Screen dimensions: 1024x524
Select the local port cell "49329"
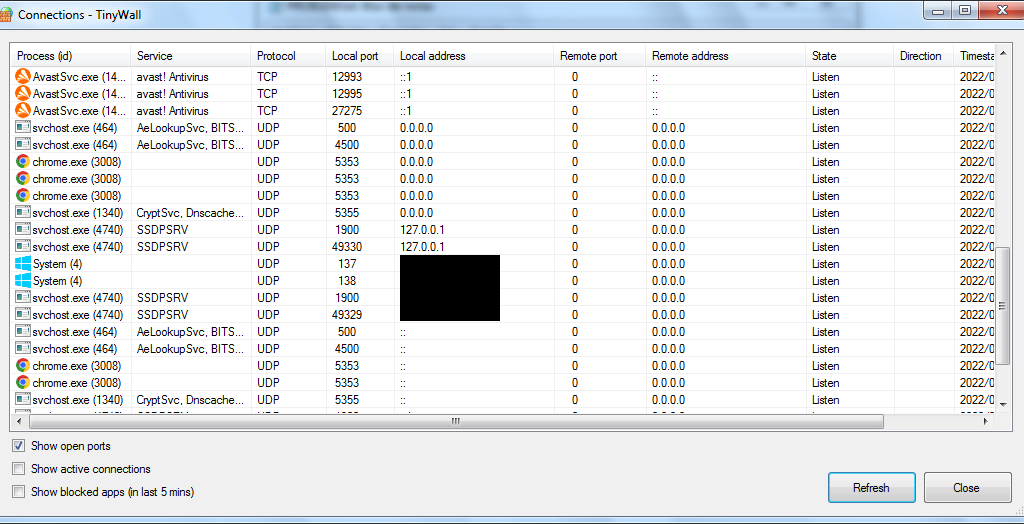[347, 314]
